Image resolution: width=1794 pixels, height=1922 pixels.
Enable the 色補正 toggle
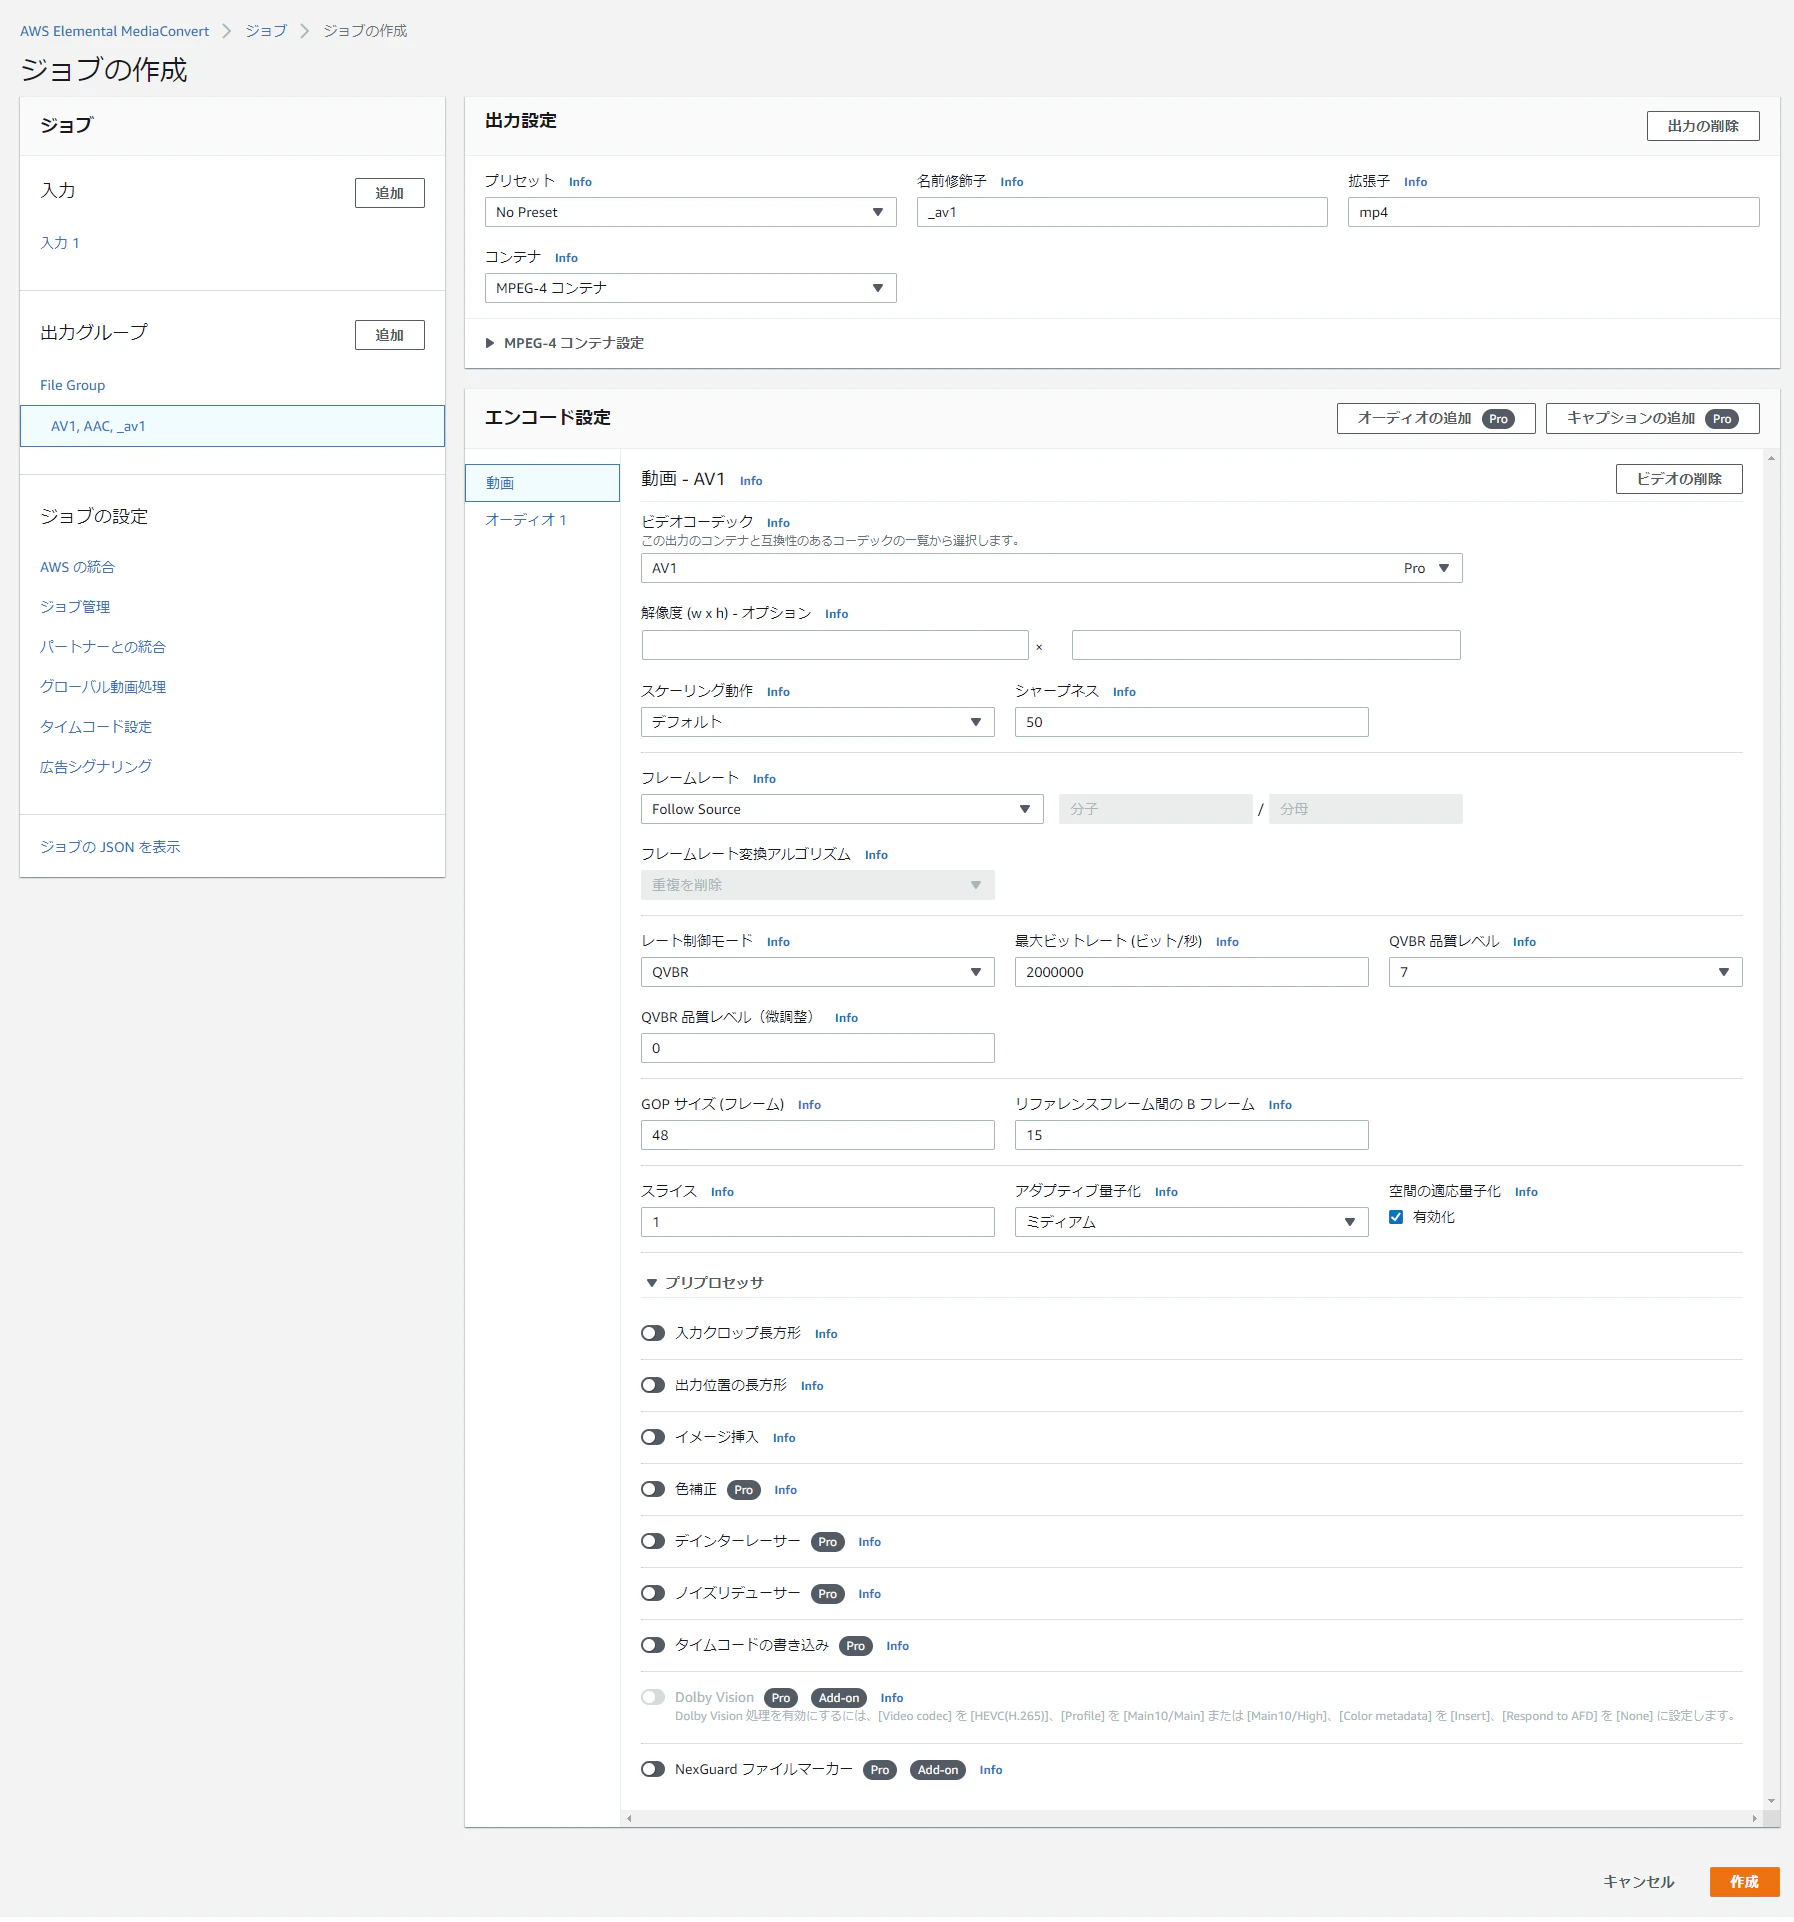[x=653, y=1489]
